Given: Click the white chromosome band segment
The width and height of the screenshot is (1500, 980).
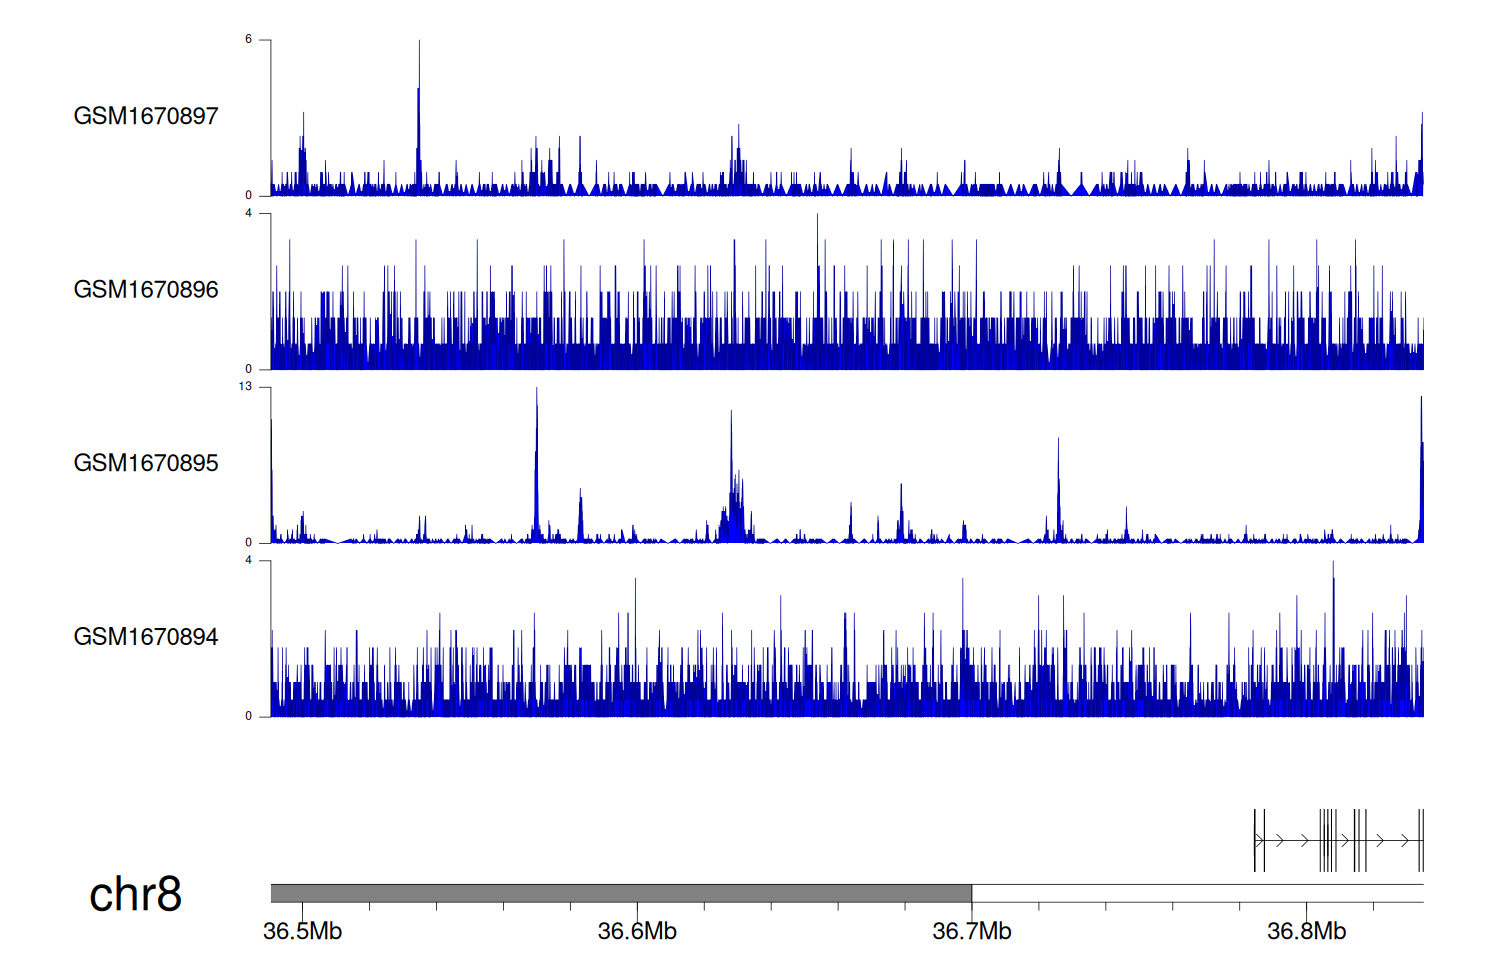Looking at the screenshot, I should click(x=1197, y=893).
